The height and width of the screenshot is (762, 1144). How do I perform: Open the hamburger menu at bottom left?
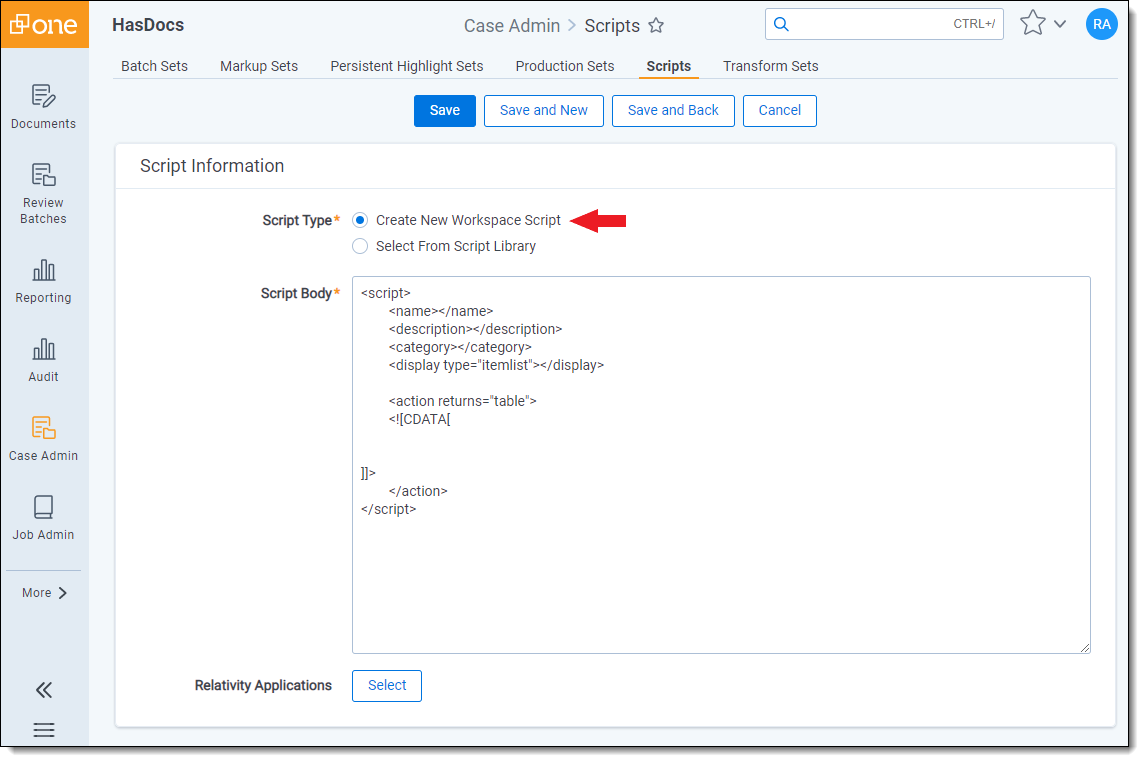click(44, 730)
